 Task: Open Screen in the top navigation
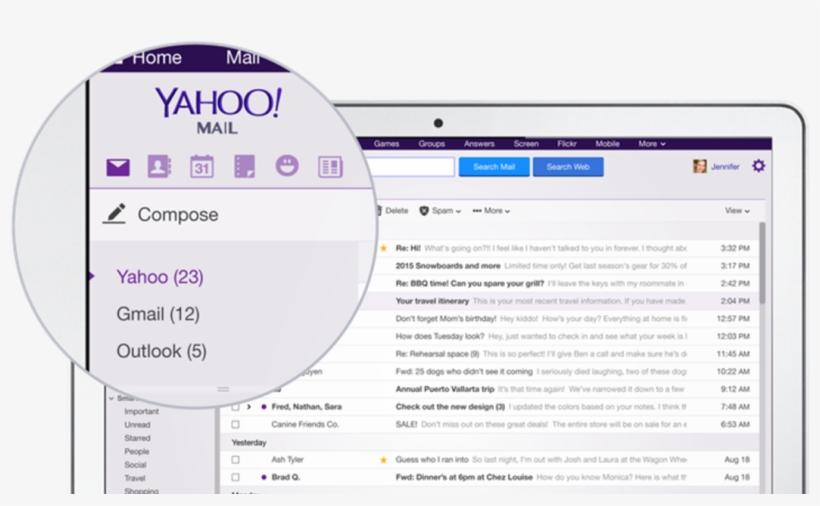point(526,144)
